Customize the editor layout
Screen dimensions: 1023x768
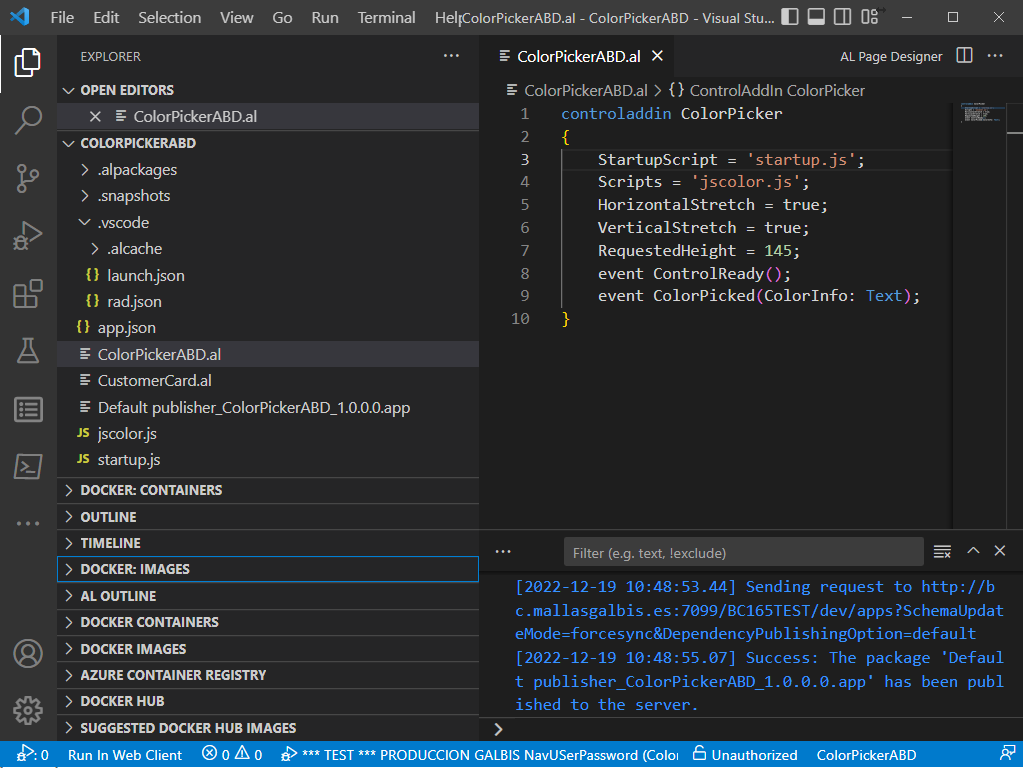tap(870, 17)
